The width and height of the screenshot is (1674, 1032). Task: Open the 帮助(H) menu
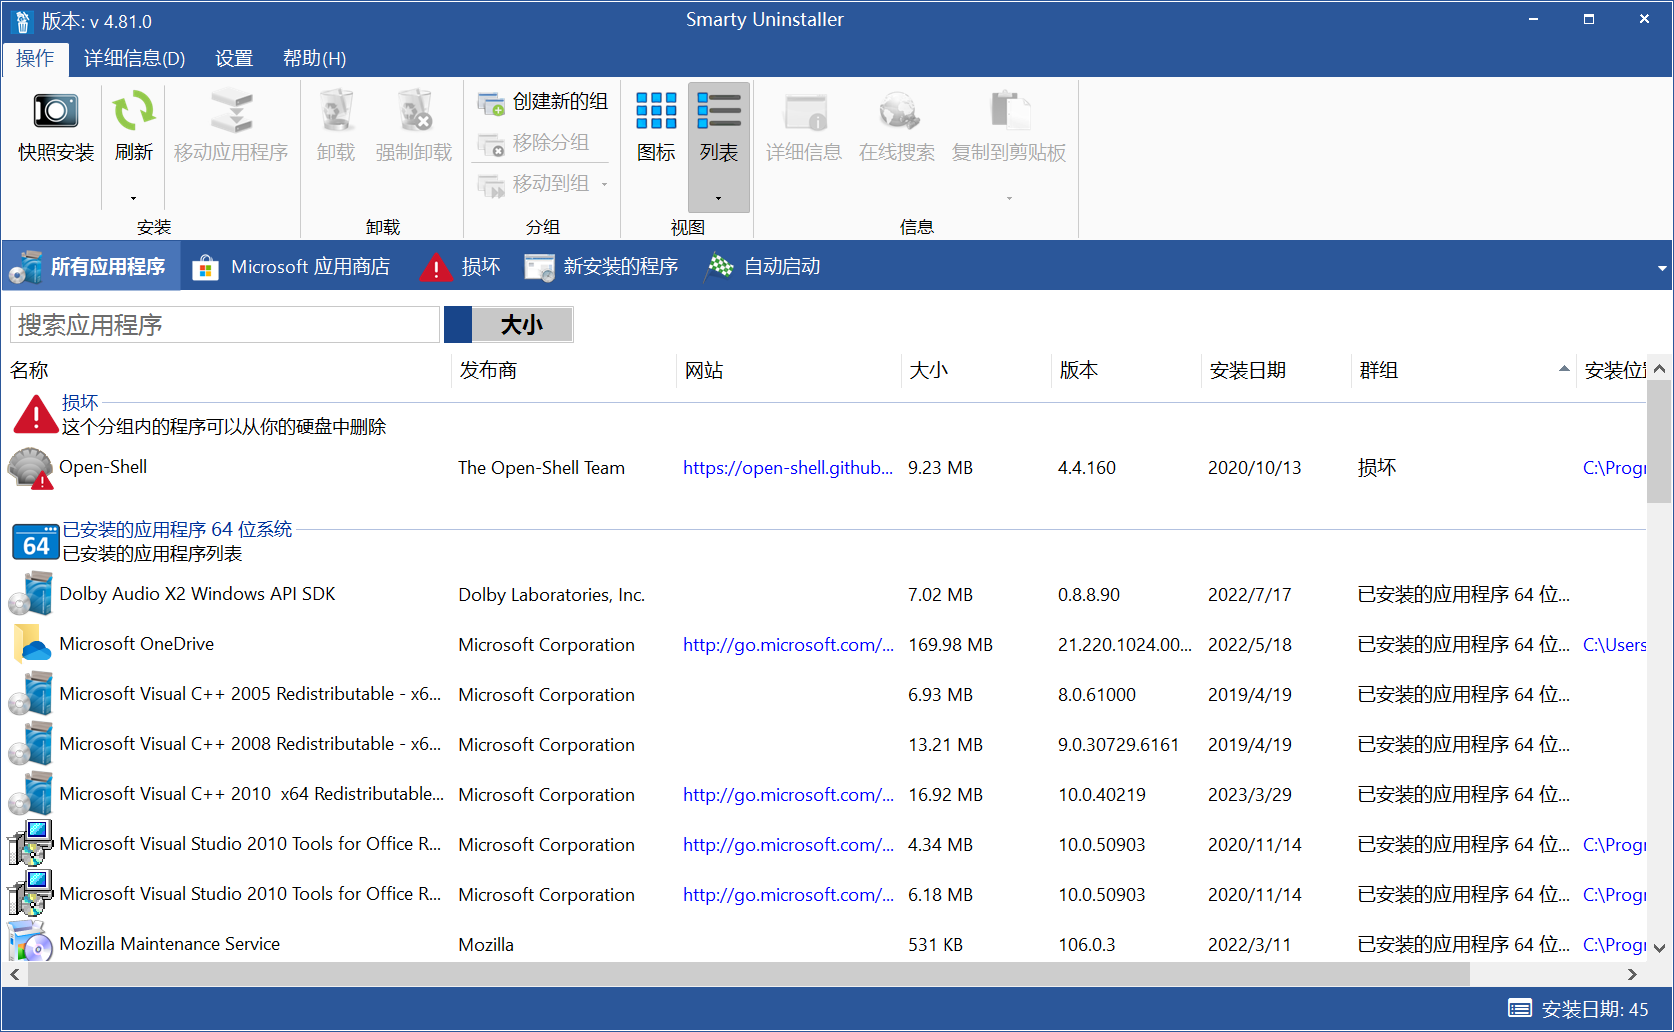click(314, 58)
